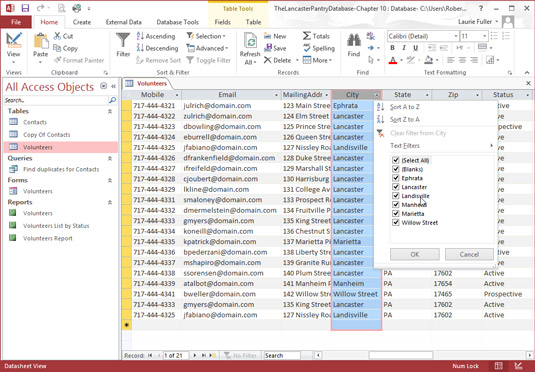
Task: Open the Advanced filter dropdown
Action: pos(207,48)
